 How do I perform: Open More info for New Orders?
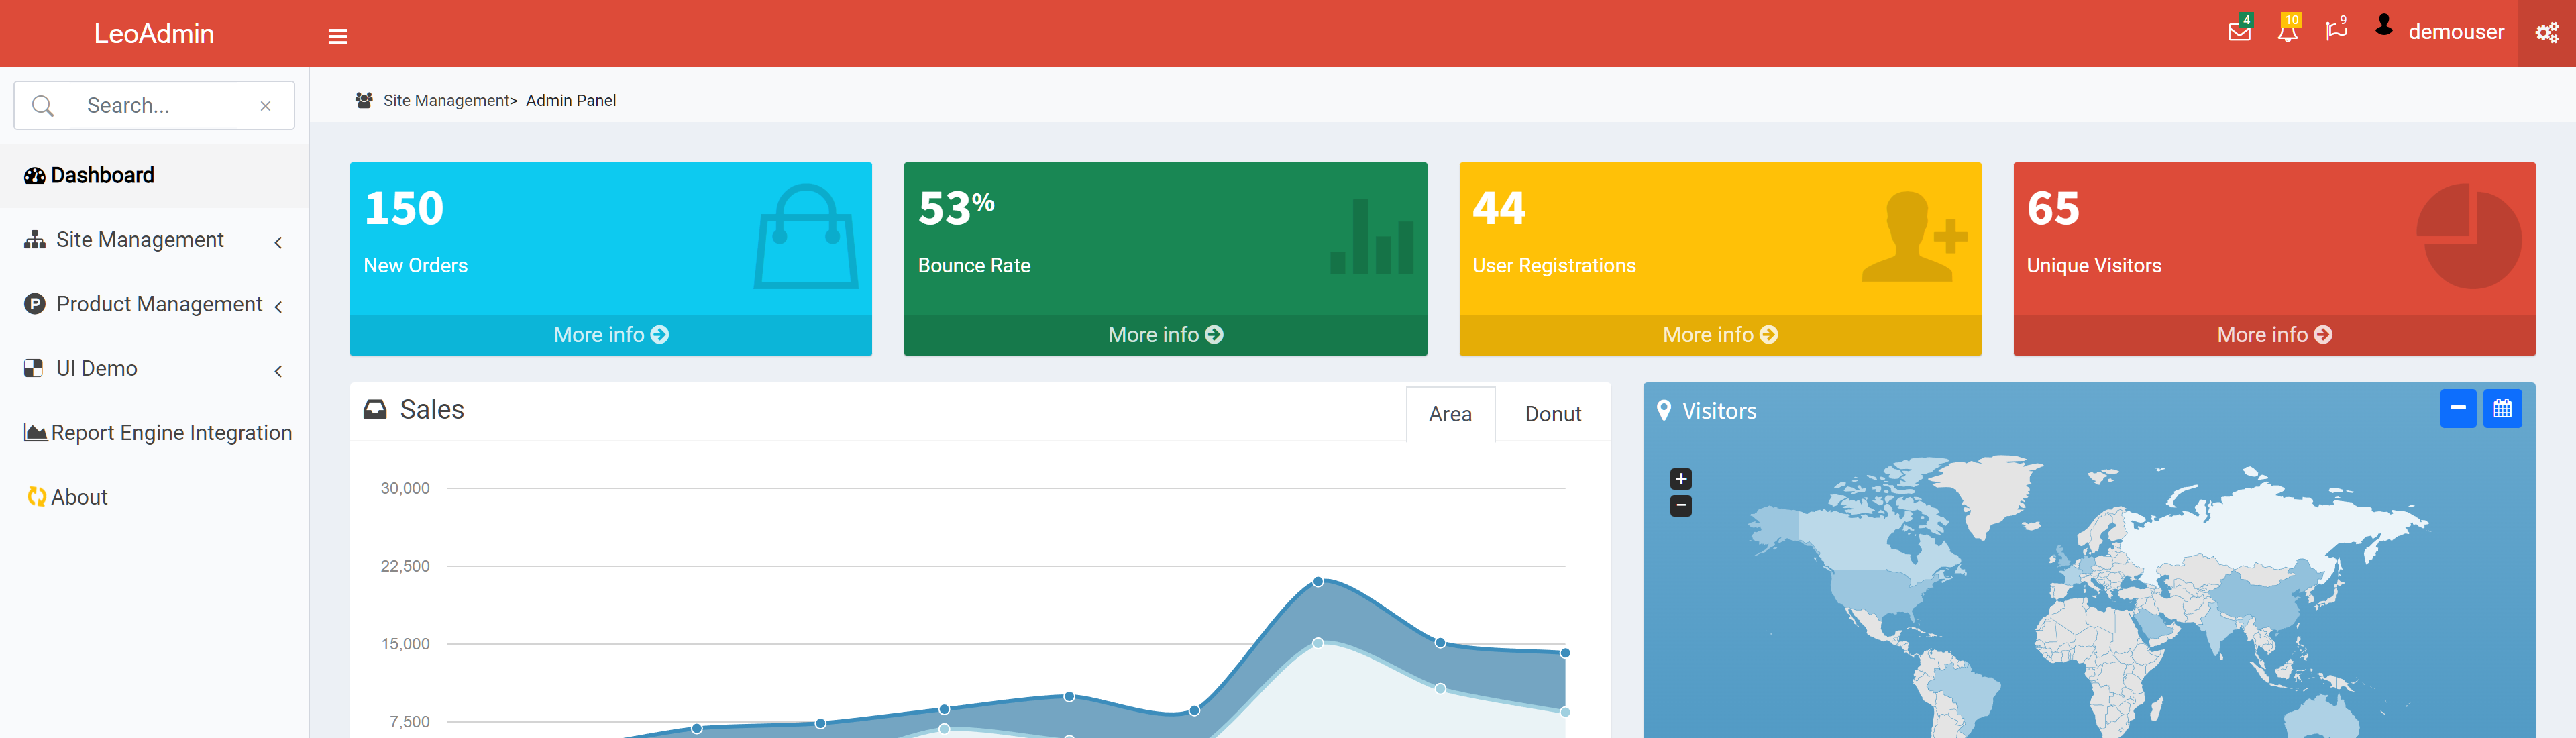point(610,335)
